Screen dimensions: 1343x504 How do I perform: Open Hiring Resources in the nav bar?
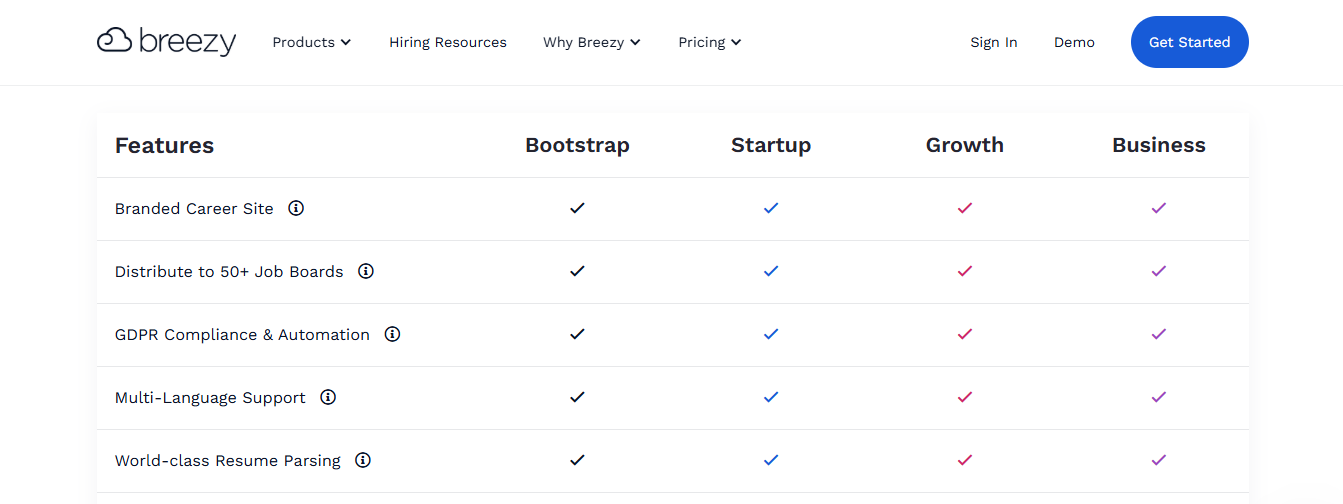pos(448,42)
